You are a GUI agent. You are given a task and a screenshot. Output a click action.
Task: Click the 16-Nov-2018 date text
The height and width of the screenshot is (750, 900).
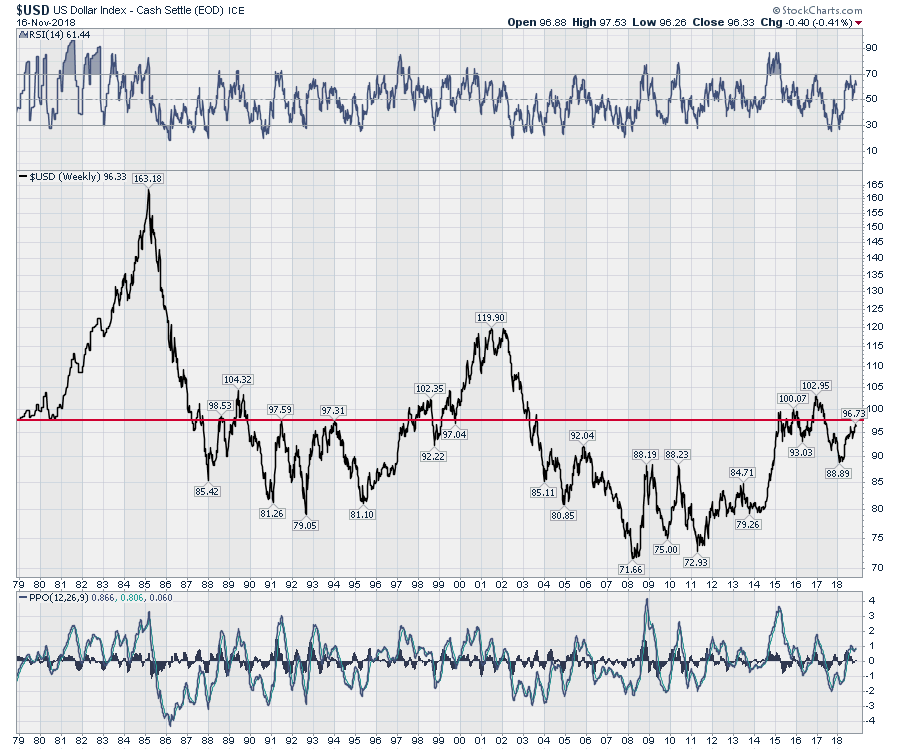[45, 22]
